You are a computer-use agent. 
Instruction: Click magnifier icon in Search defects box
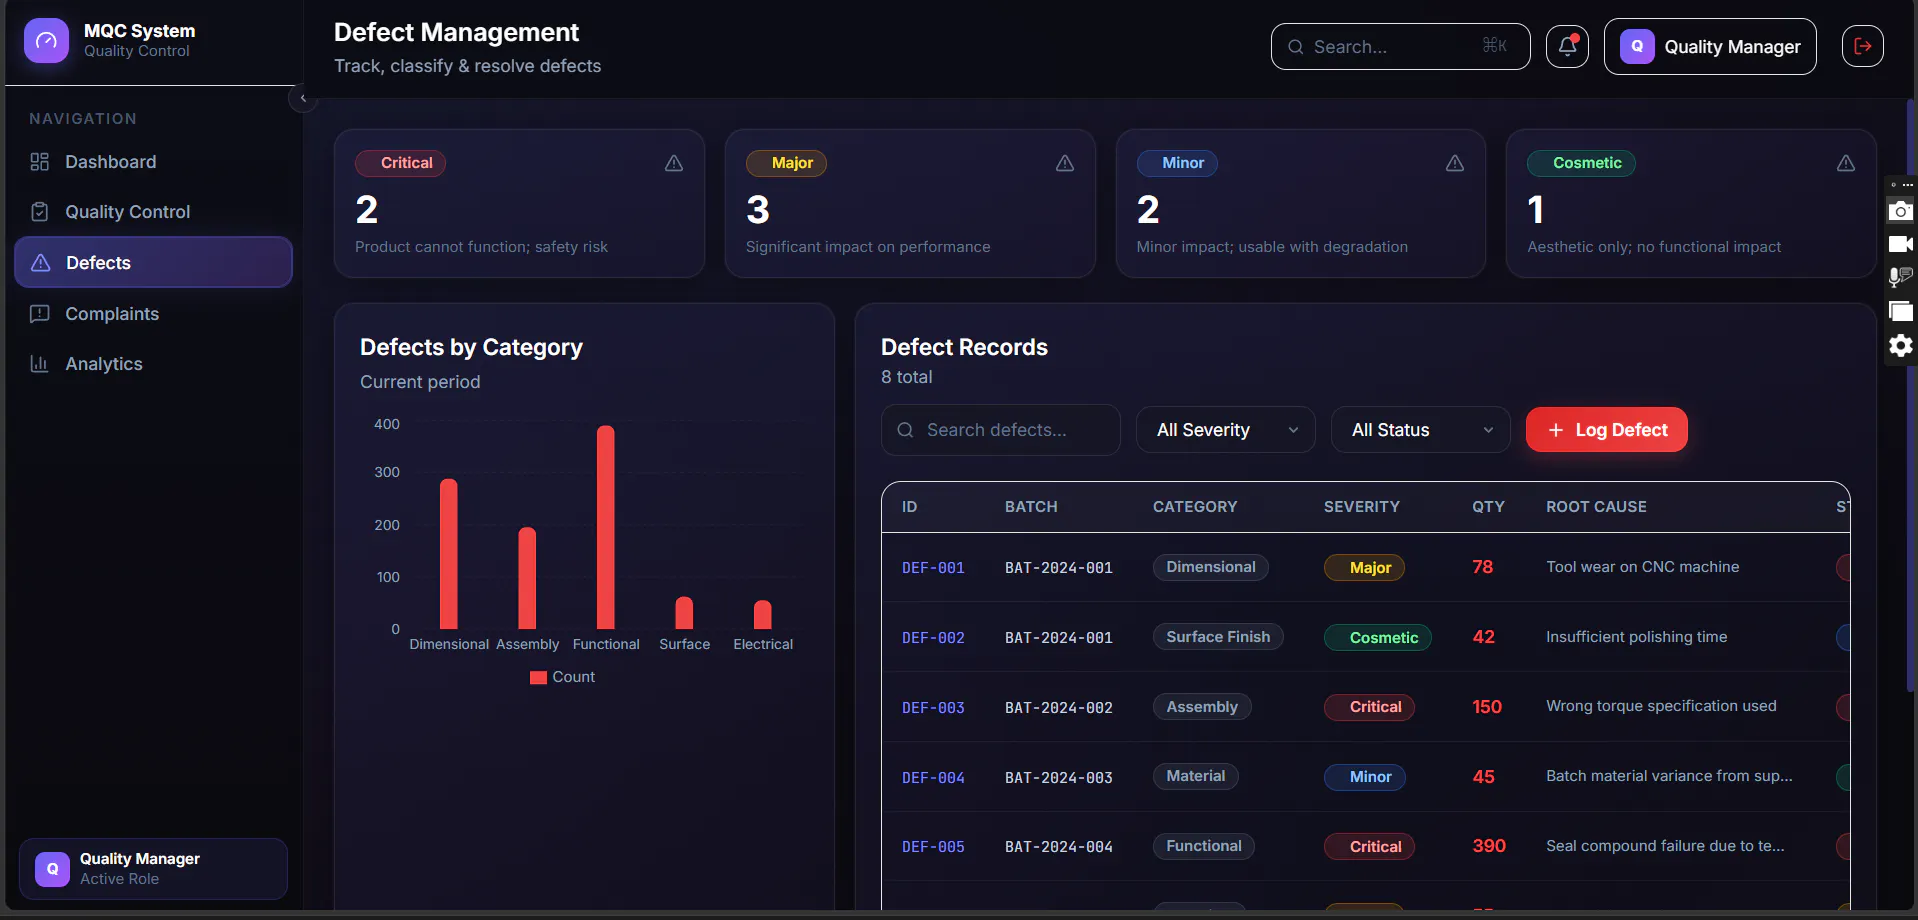coord(906,430)
